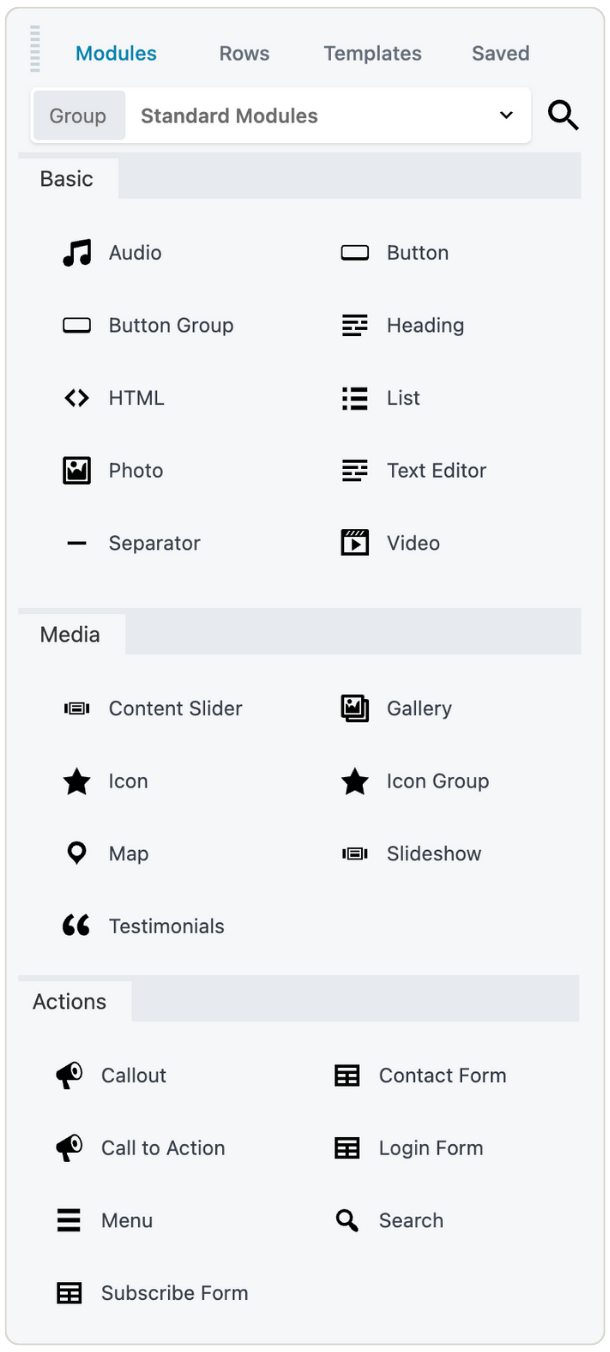610x1352 pixels.
Task: Select the Icon module star icon
Action: 76,781
